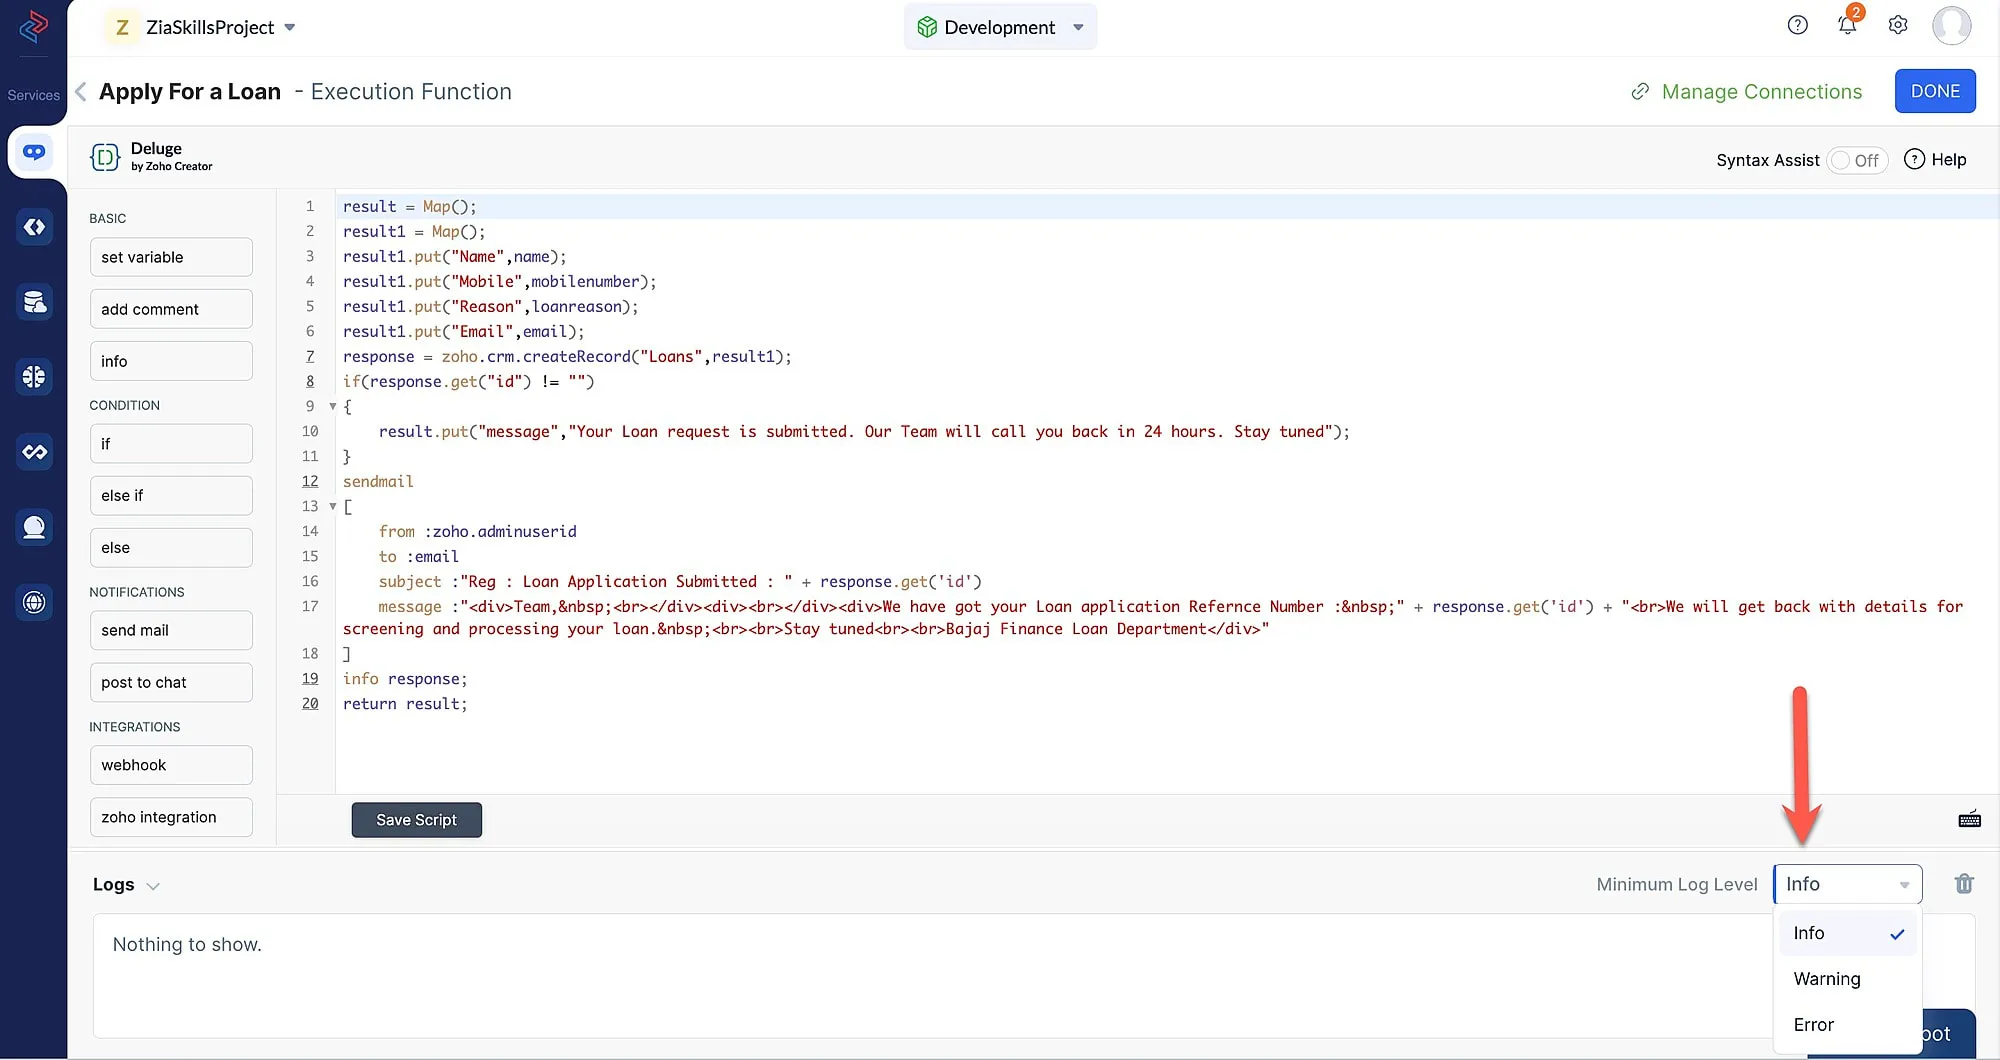Collapse the code fold at line 9
2000x1060 pixels.
click(333, 407)
